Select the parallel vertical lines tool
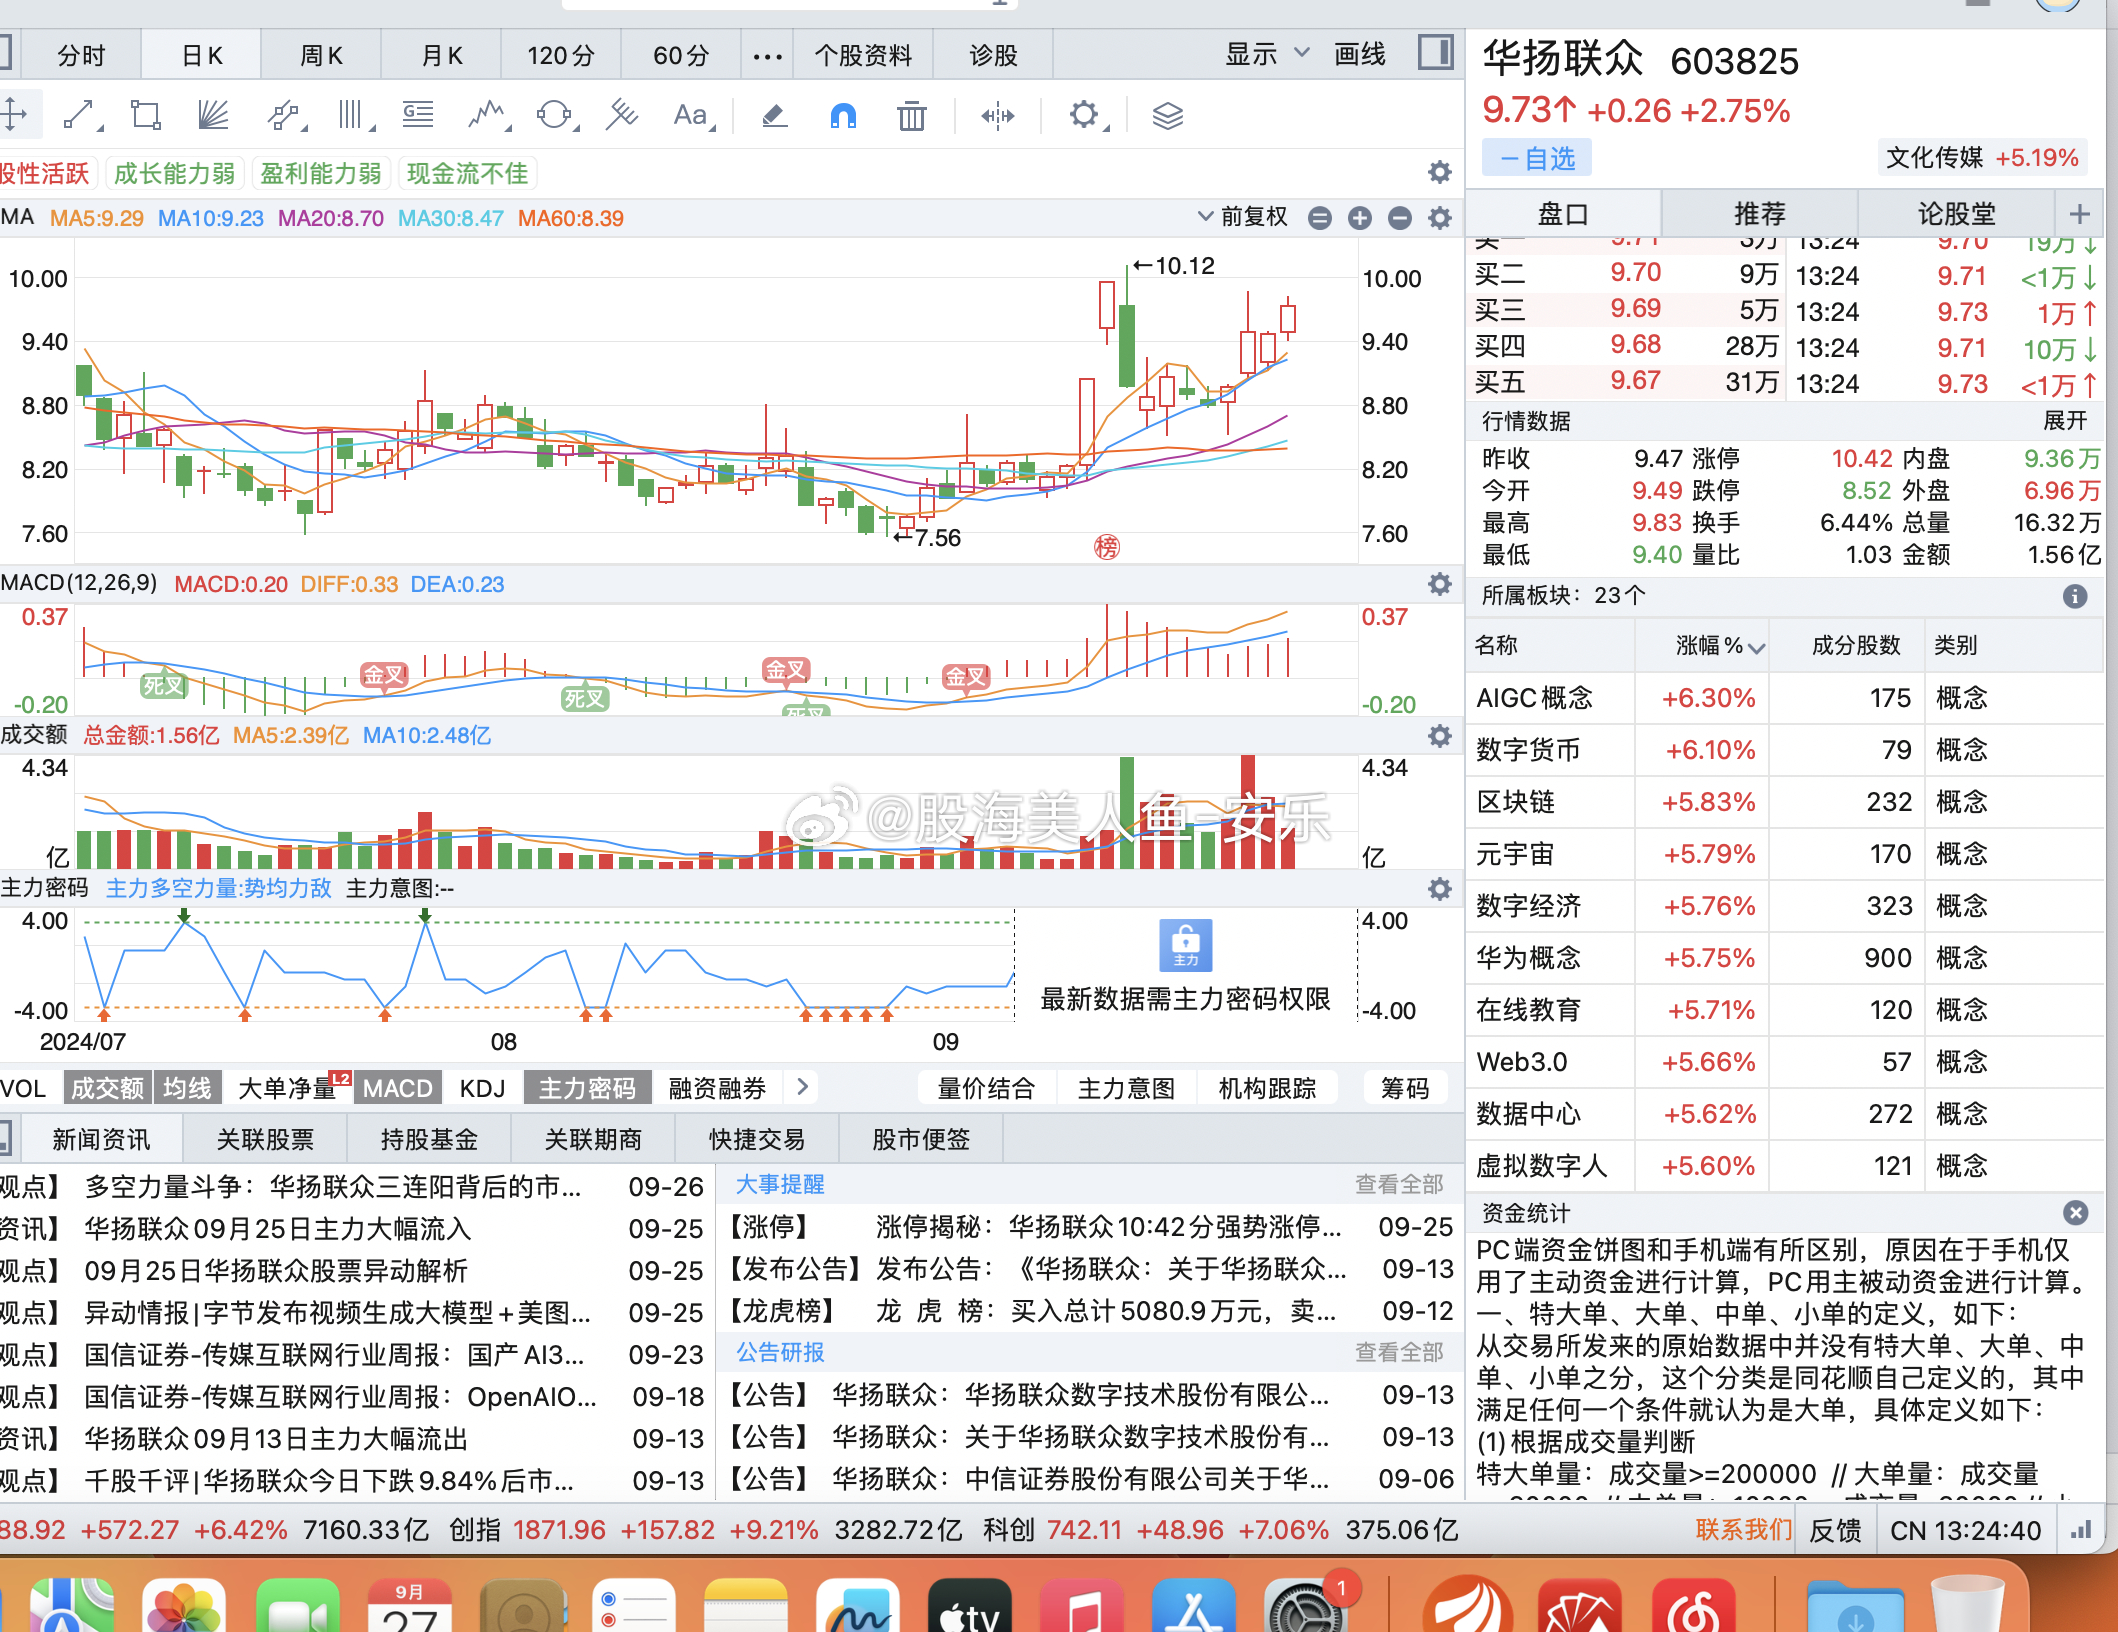Screen dimensions: 2118x1632 [x=353, y=116]
